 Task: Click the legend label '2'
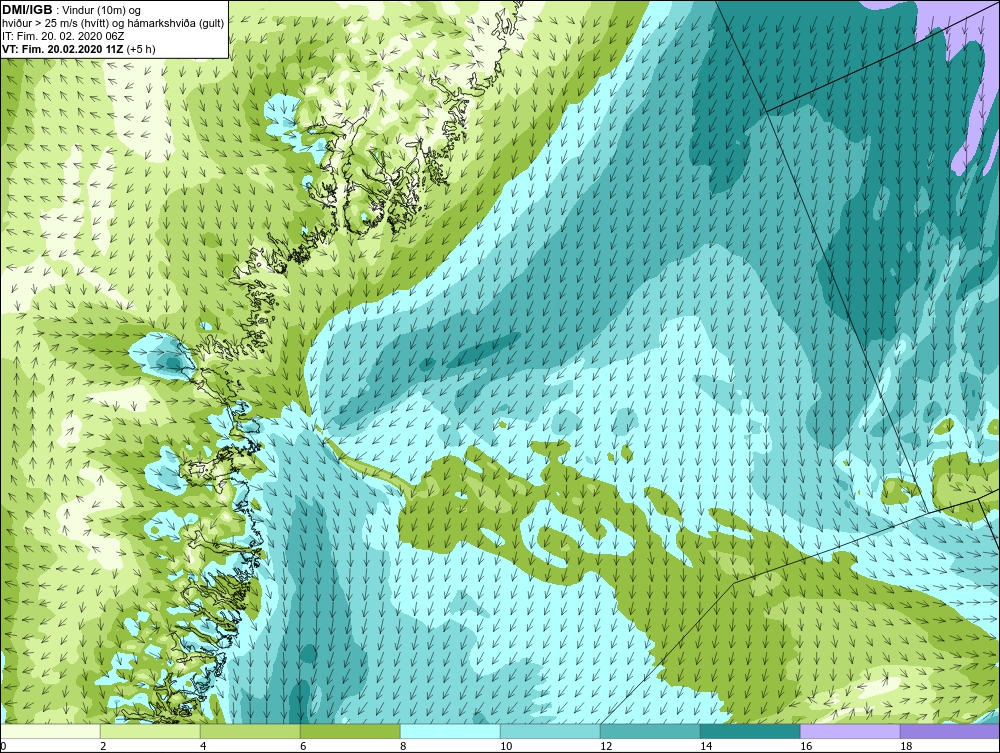point(103,746)
